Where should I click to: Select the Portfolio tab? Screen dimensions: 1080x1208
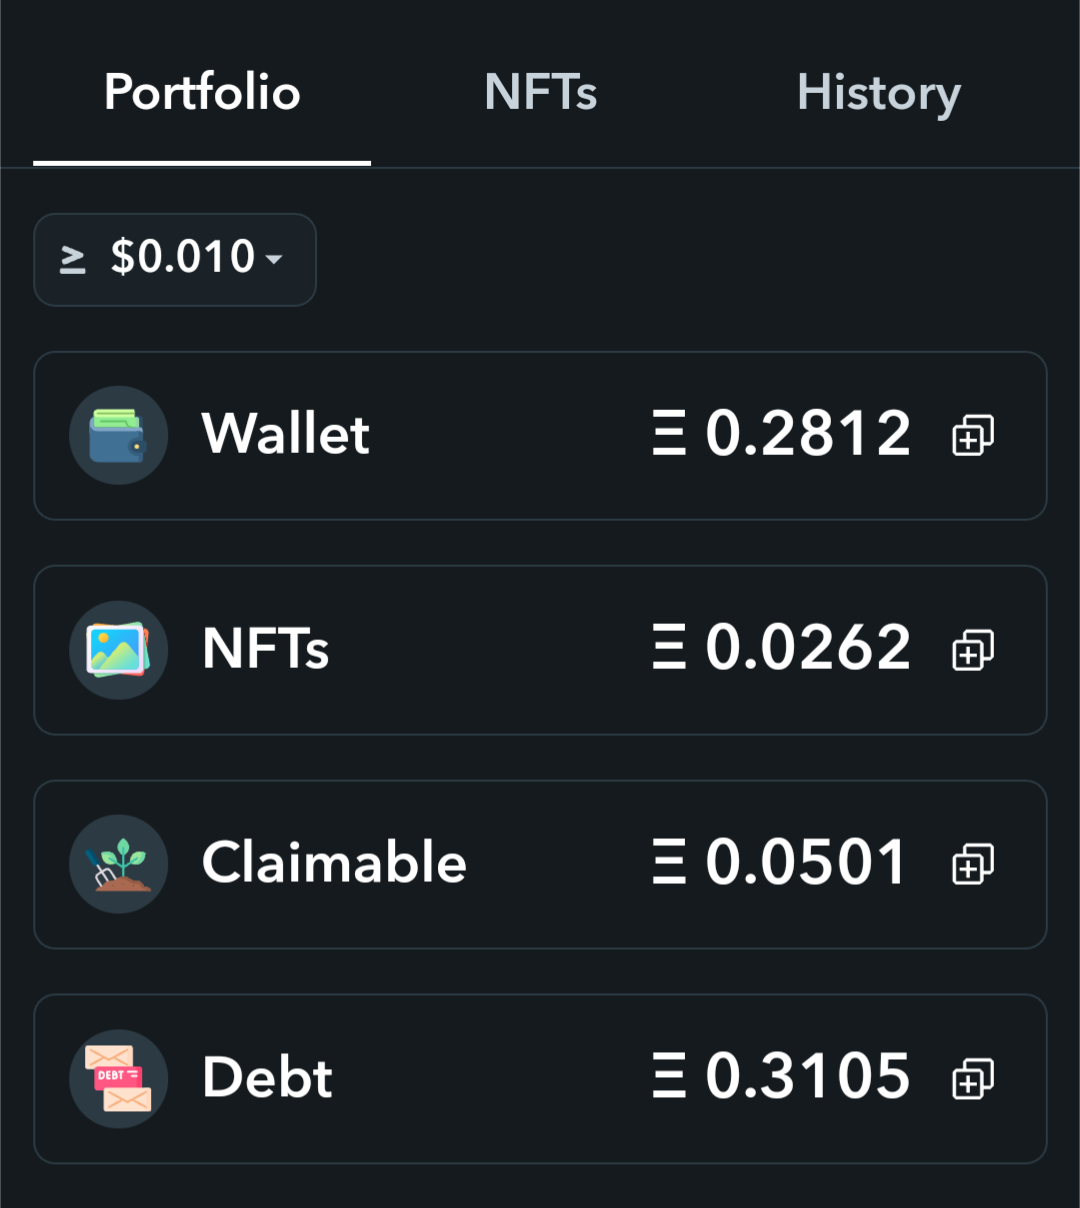tap(202, 93)
